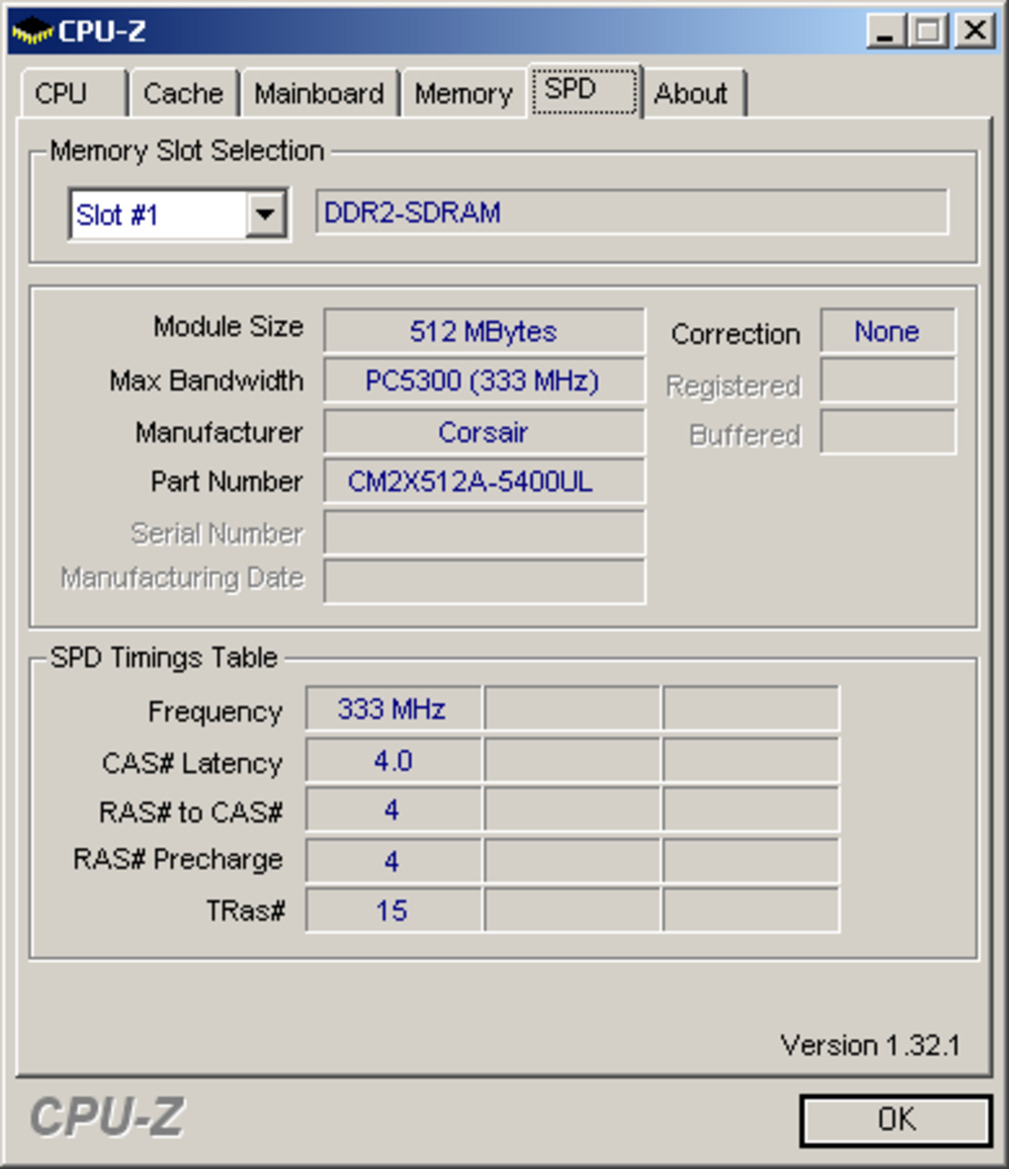
Task: Open the About tab
Action: 693,94
